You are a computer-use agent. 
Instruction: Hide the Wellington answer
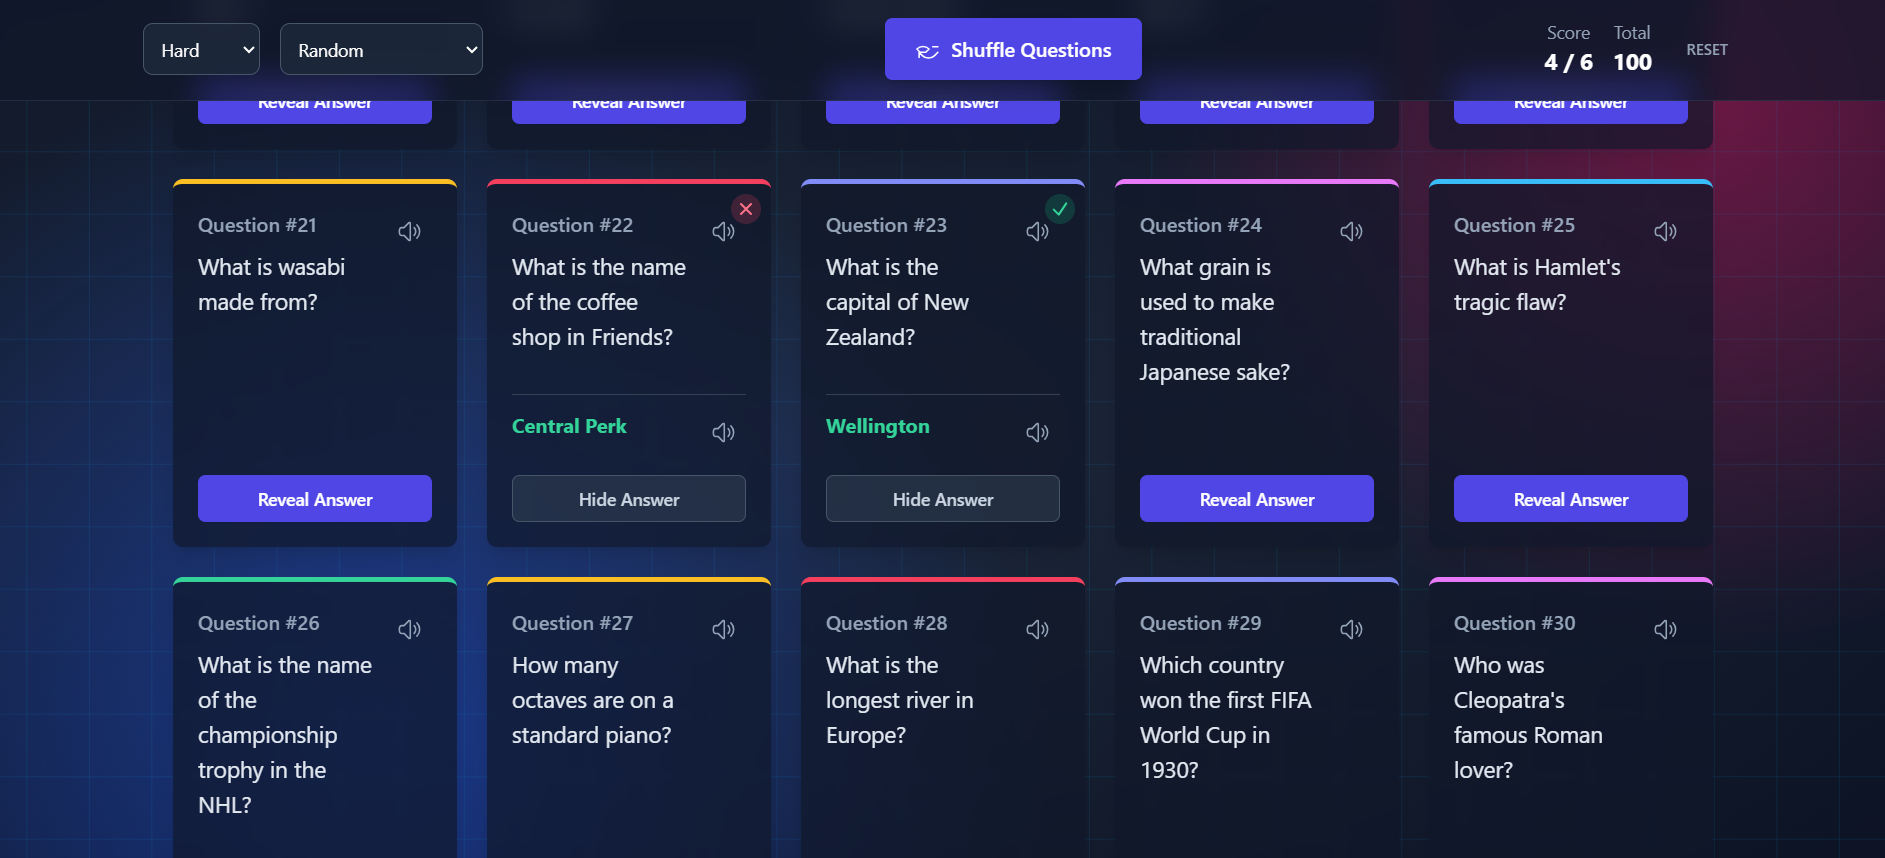tap(943, 499)
